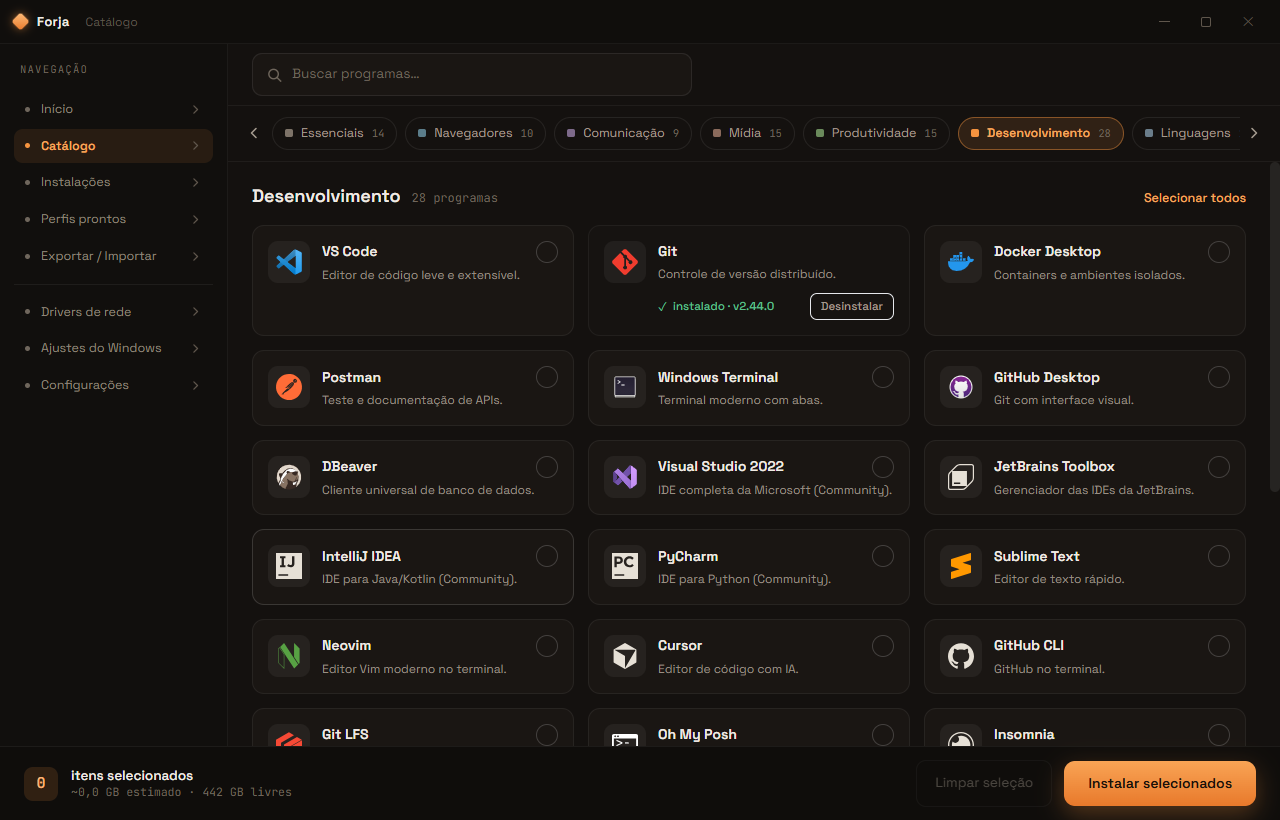1280x820 pixels.
Task: Click the Git LFS icon
Action: (x=289, y=735)
